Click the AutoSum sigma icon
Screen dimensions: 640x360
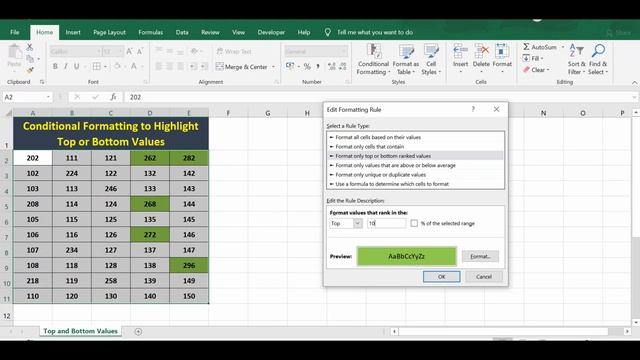[527, 47]
